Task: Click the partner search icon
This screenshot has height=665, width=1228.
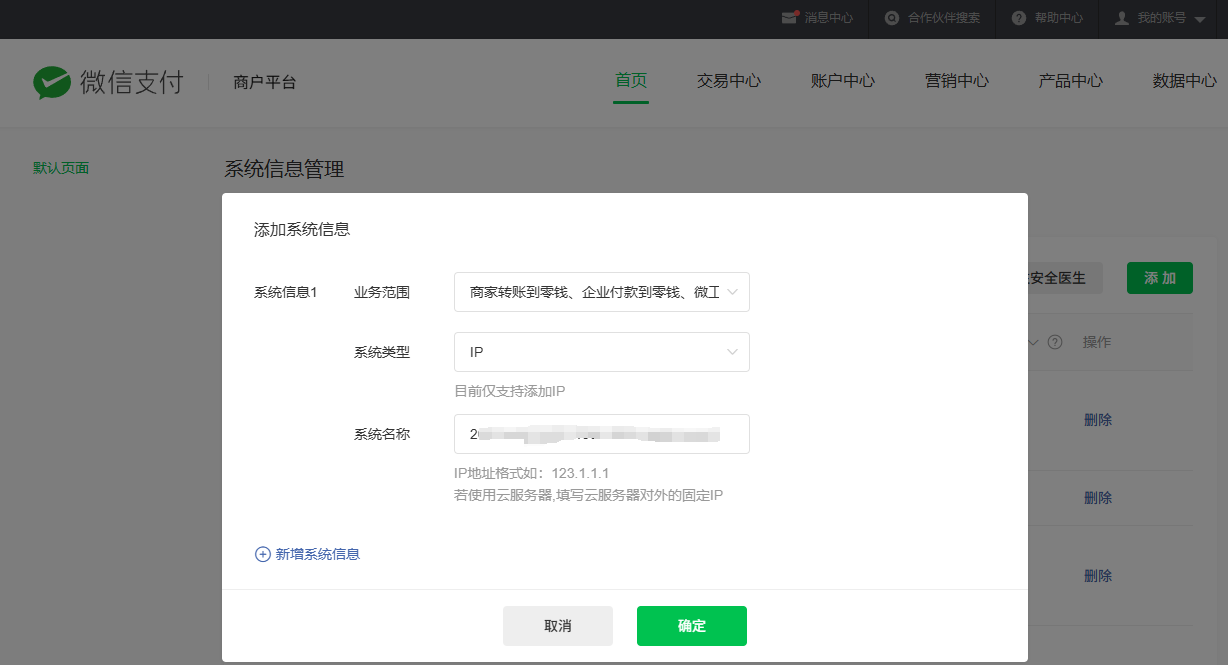Action: click(x=890, y=18)
